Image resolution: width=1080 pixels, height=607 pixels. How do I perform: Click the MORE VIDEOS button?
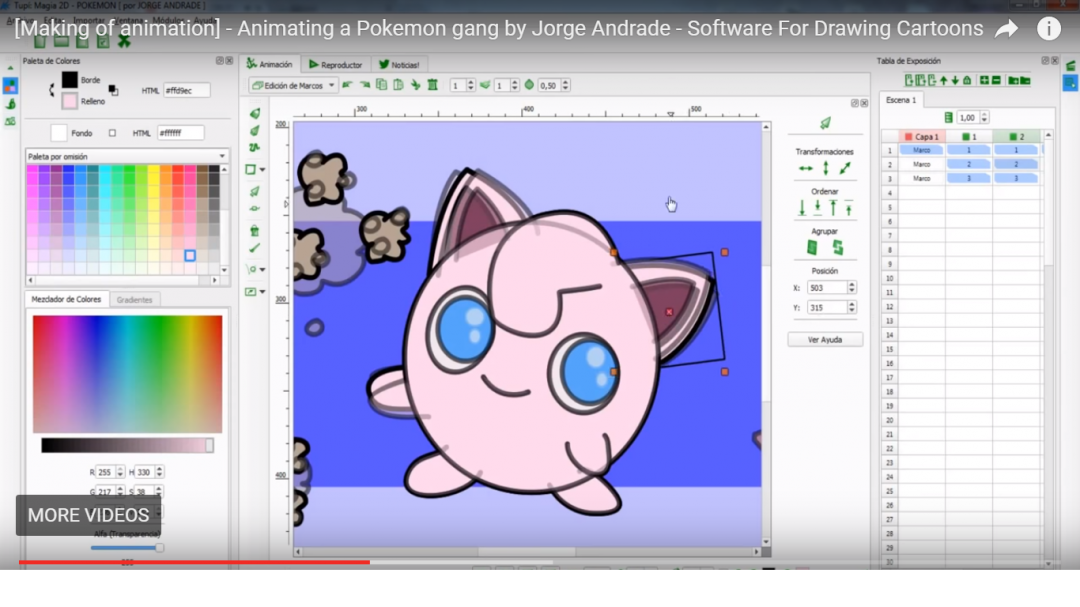[x=87, y=515]
